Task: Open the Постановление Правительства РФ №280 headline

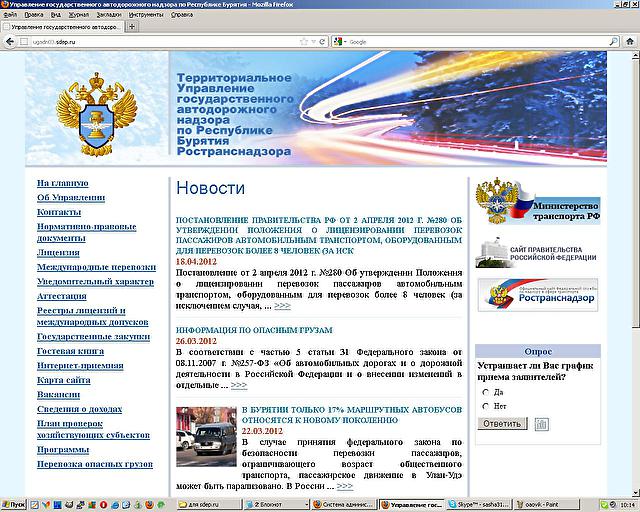Action: tap(319, 235)
